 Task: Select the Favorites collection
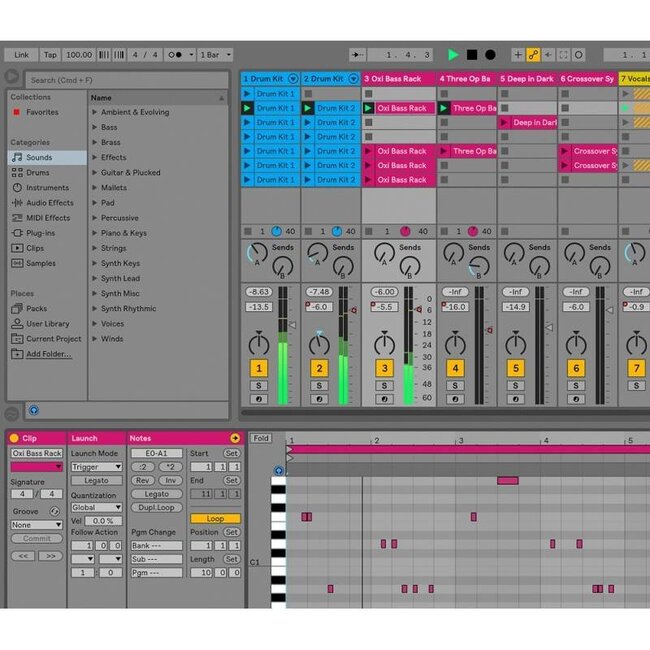coord(41,112)
